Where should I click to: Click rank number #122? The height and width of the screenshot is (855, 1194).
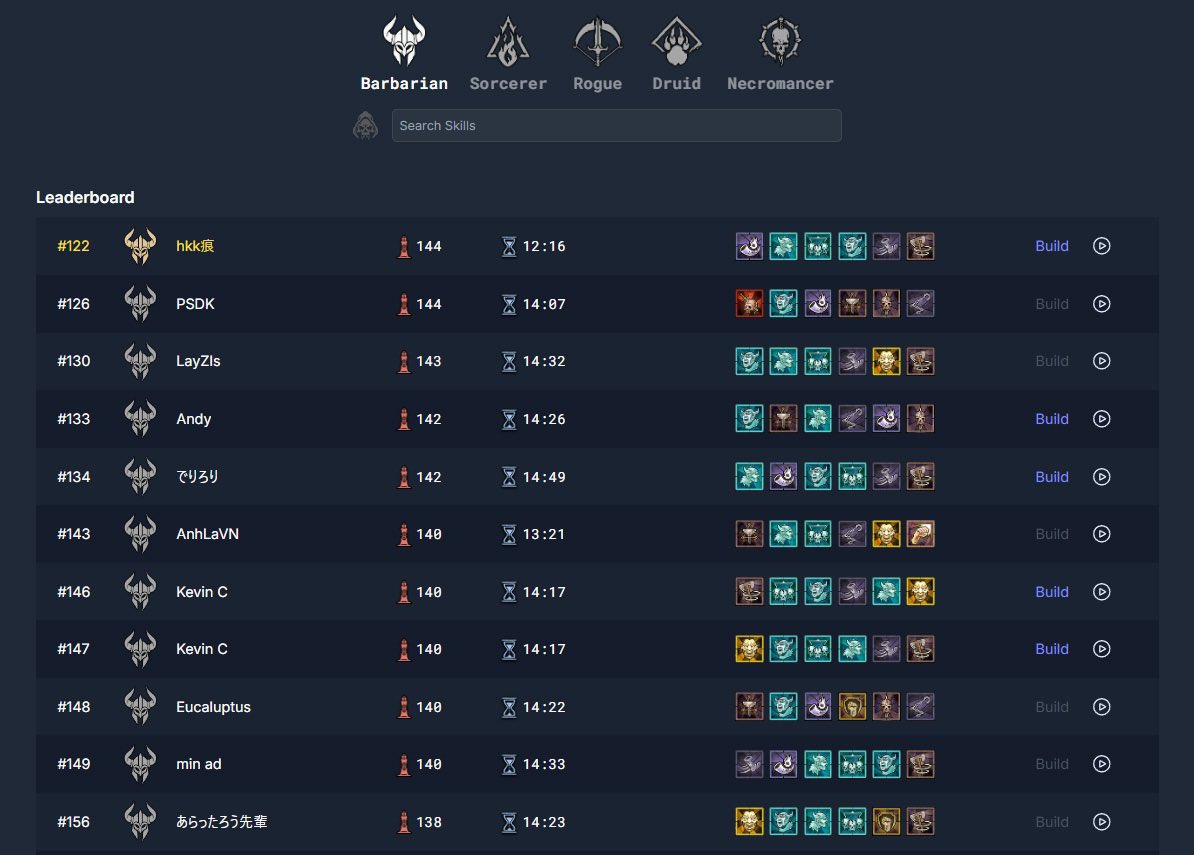[73, 246]
